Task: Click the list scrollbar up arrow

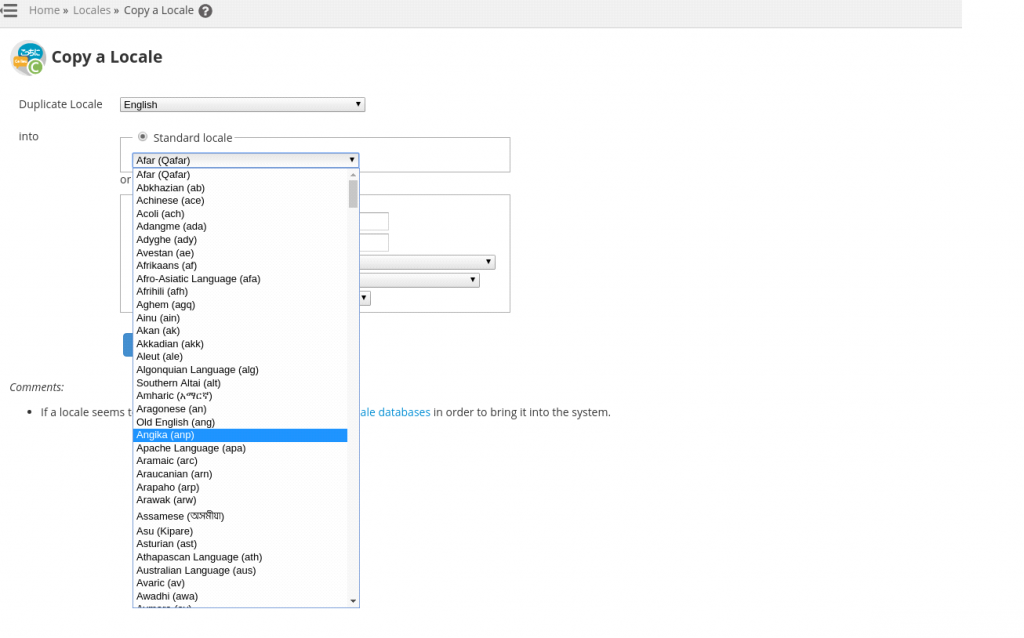Action: pos(353,174)
